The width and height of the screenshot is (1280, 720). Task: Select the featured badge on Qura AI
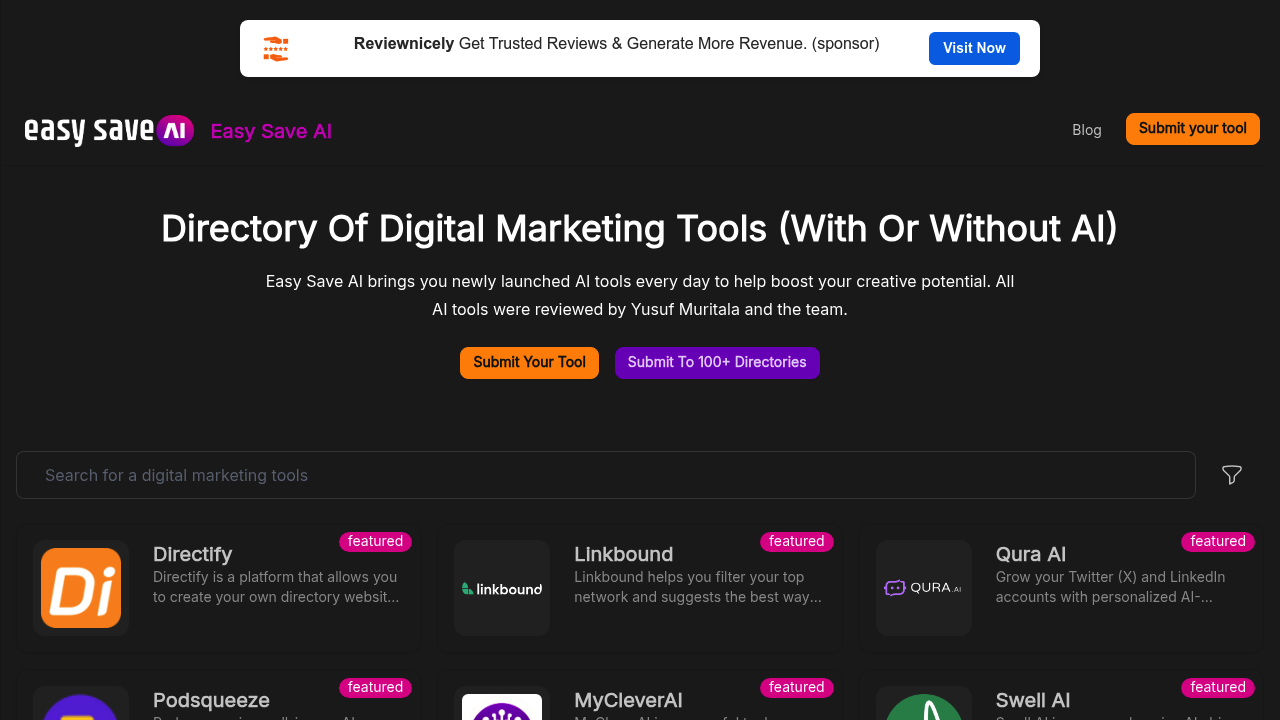[x=1217, y=541]
